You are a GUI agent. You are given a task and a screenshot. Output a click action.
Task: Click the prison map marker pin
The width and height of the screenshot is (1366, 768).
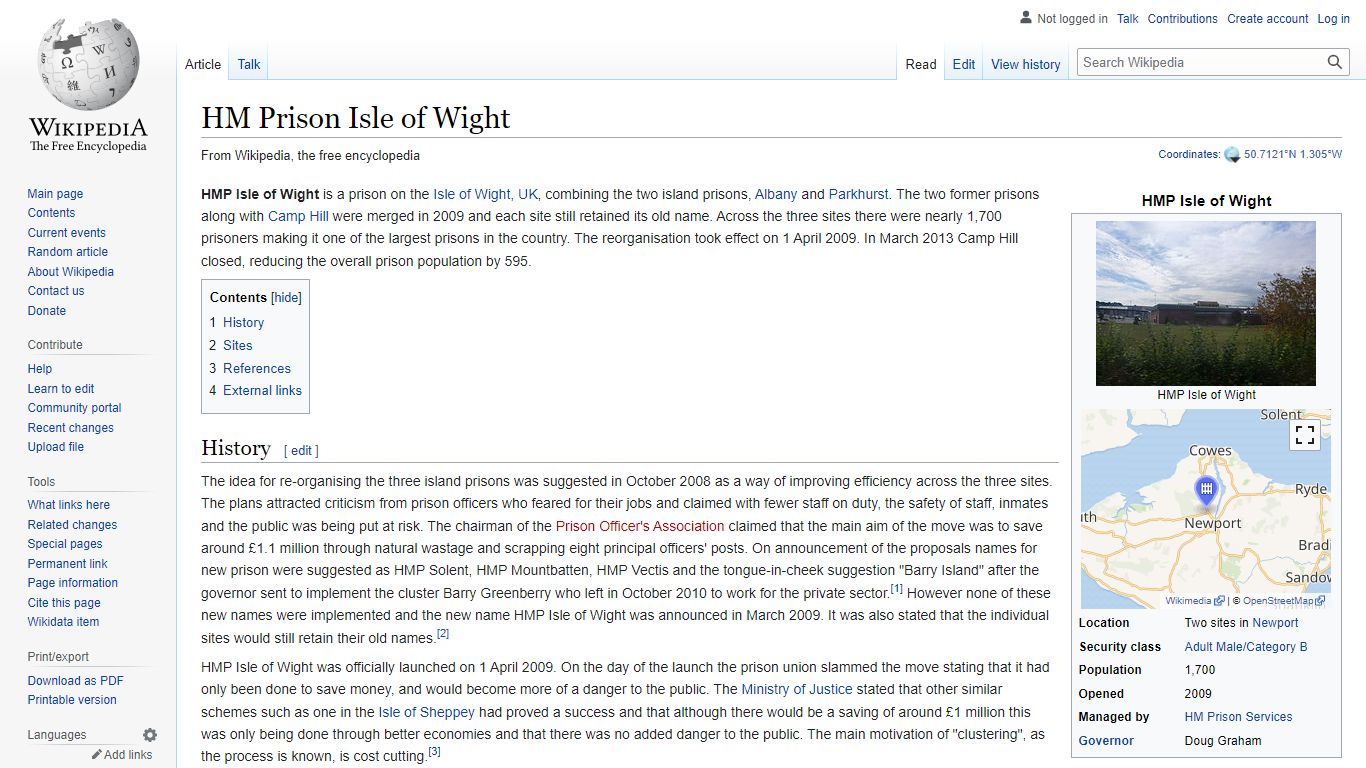pos(1206,491)
